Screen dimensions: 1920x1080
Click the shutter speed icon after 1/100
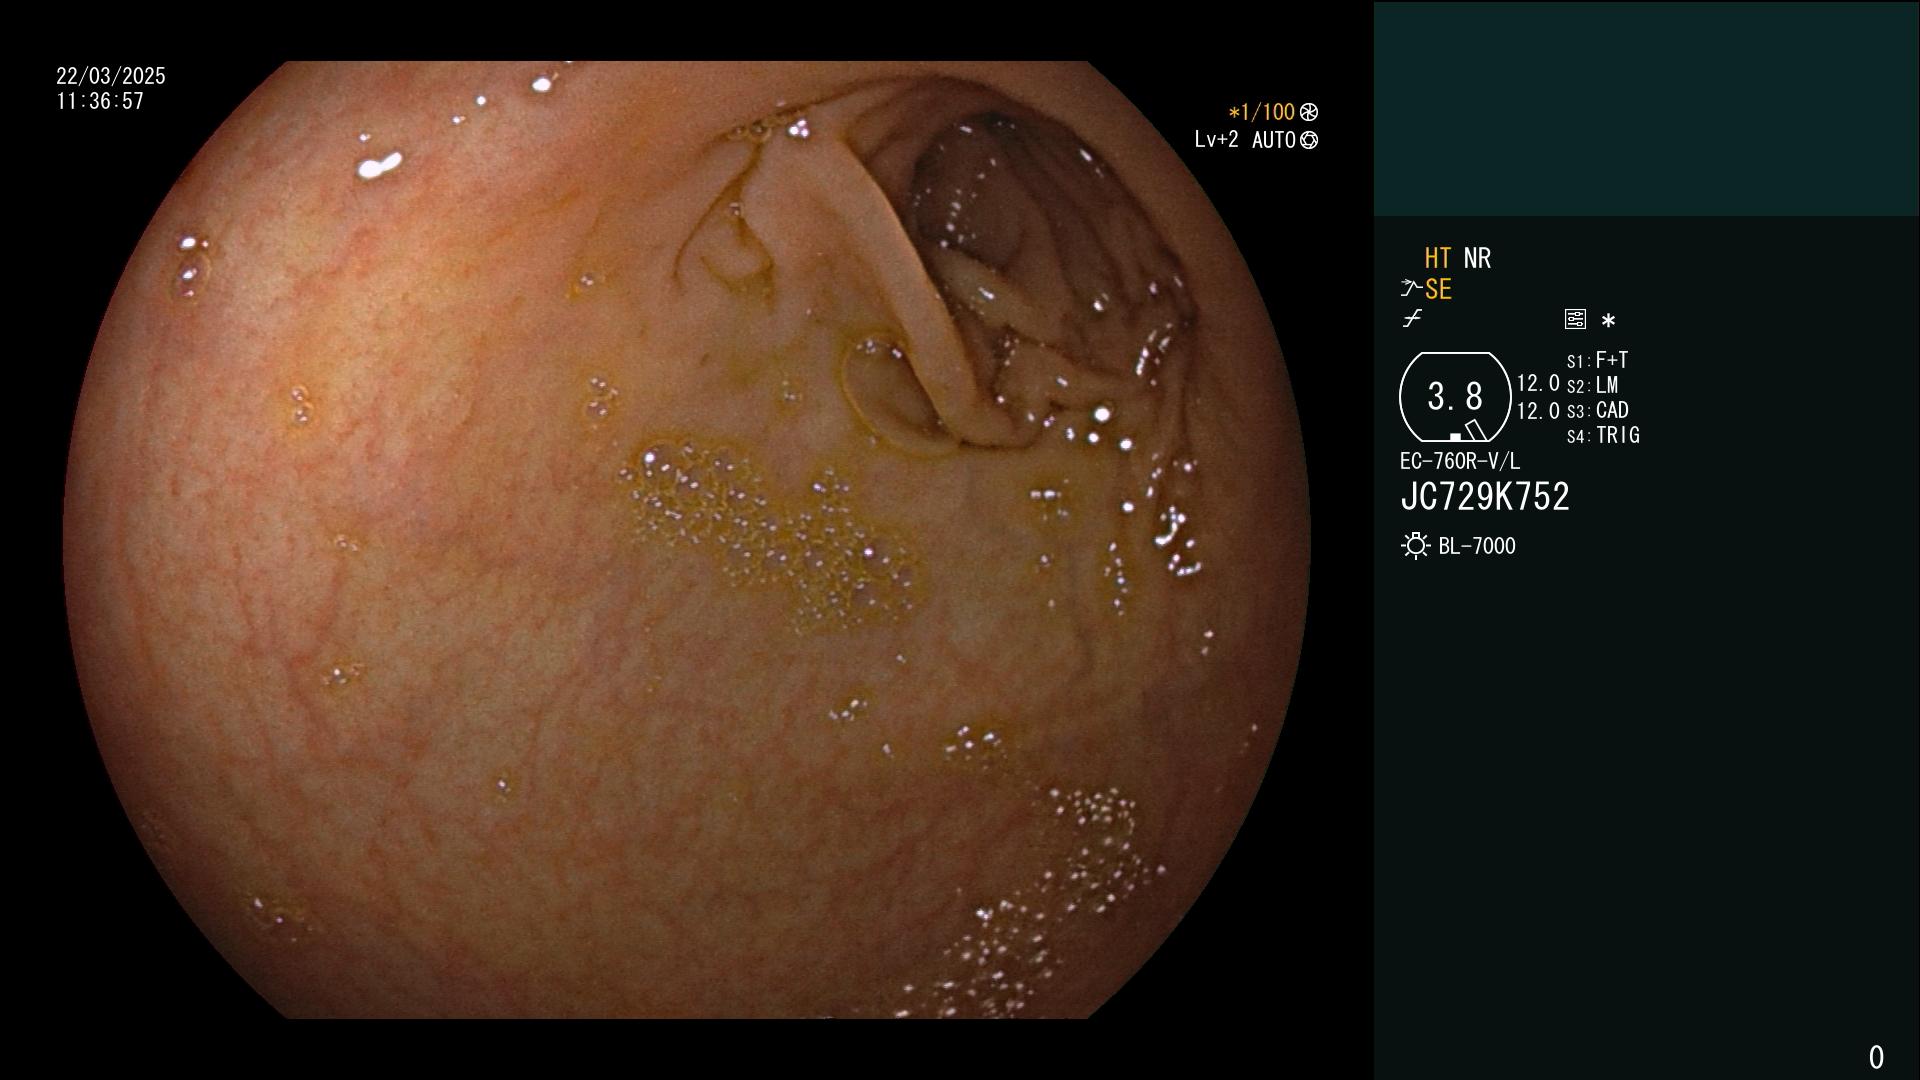pos(1308,112)
